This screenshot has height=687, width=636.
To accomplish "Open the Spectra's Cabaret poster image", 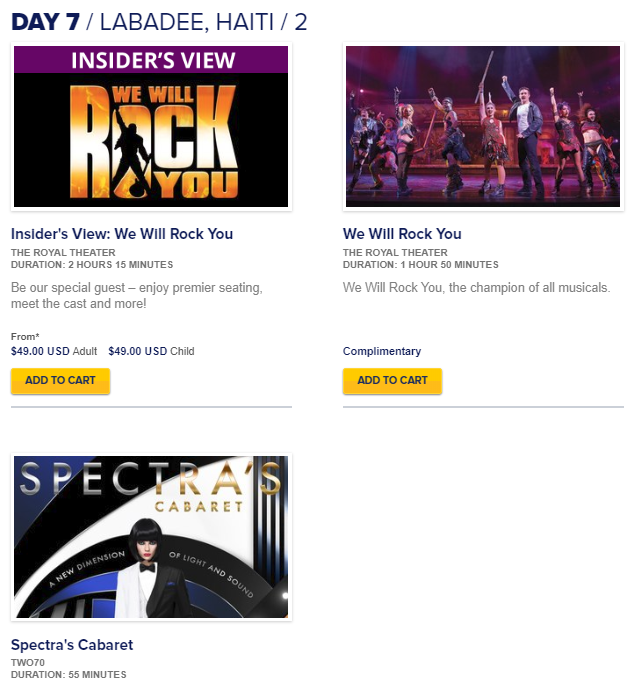I will click(x=151, y=537).
